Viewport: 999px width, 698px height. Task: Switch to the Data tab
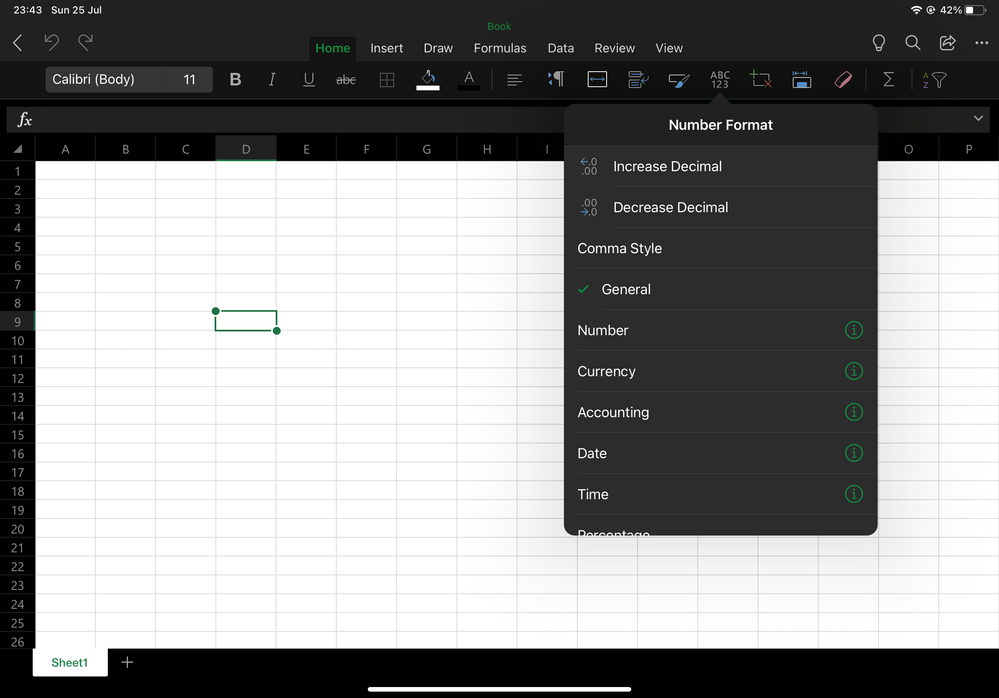[x=561, y=48]
